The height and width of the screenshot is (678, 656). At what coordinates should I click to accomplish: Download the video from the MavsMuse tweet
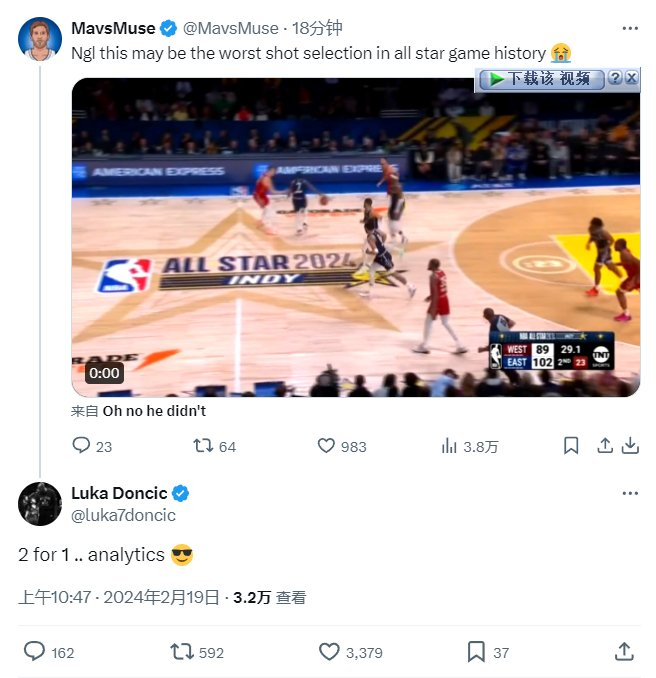(630, 446)
